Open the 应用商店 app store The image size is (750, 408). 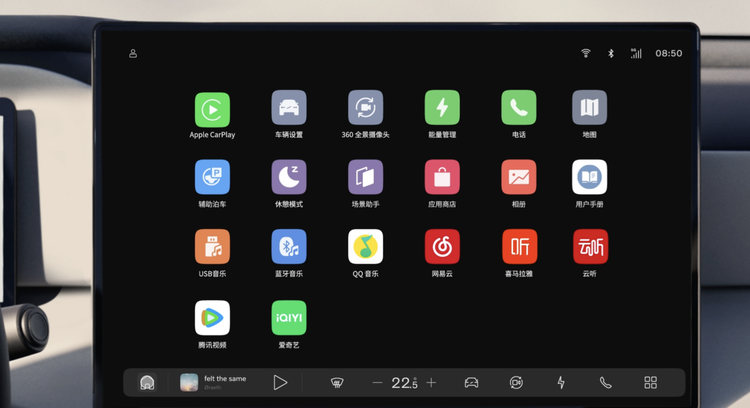442,177
